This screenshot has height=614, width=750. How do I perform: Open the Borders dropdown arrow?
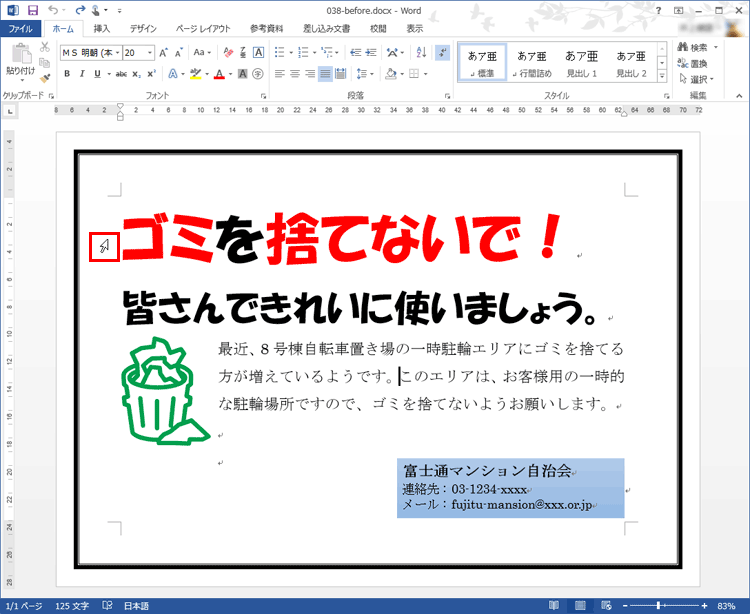coord(425,74)
